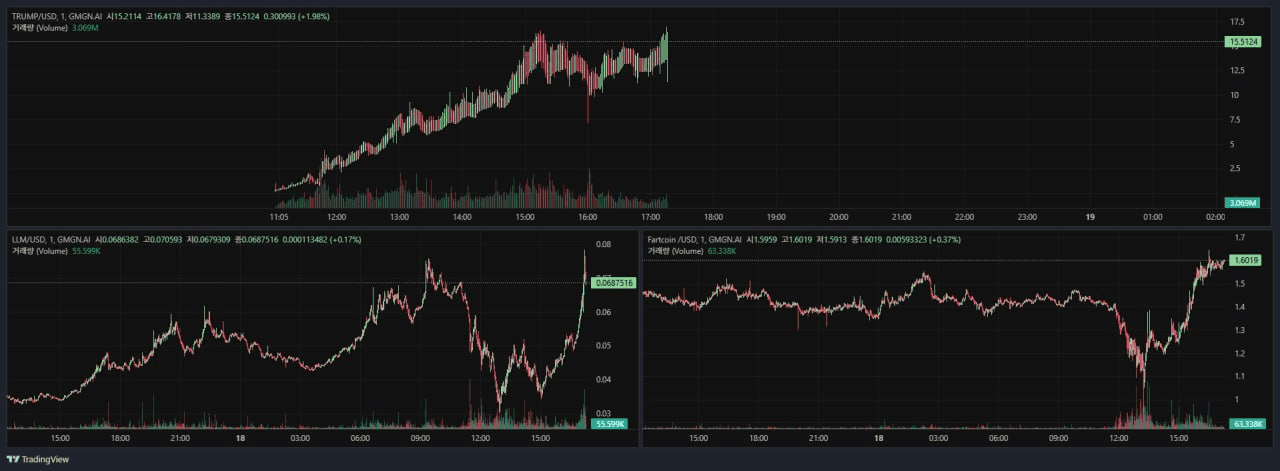
Task: Click 0.06 on the LLM price scale
Action: 603,312
